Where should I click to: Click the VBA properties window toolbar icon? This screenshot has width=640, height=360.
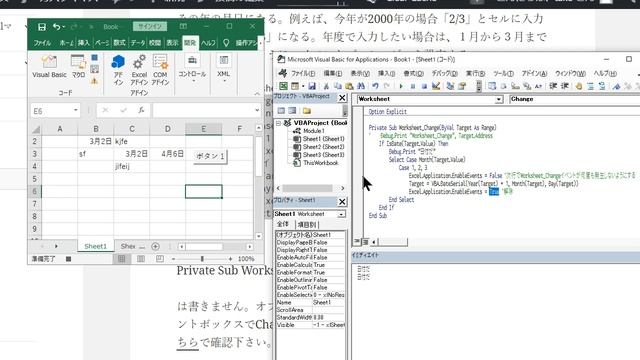462,86
